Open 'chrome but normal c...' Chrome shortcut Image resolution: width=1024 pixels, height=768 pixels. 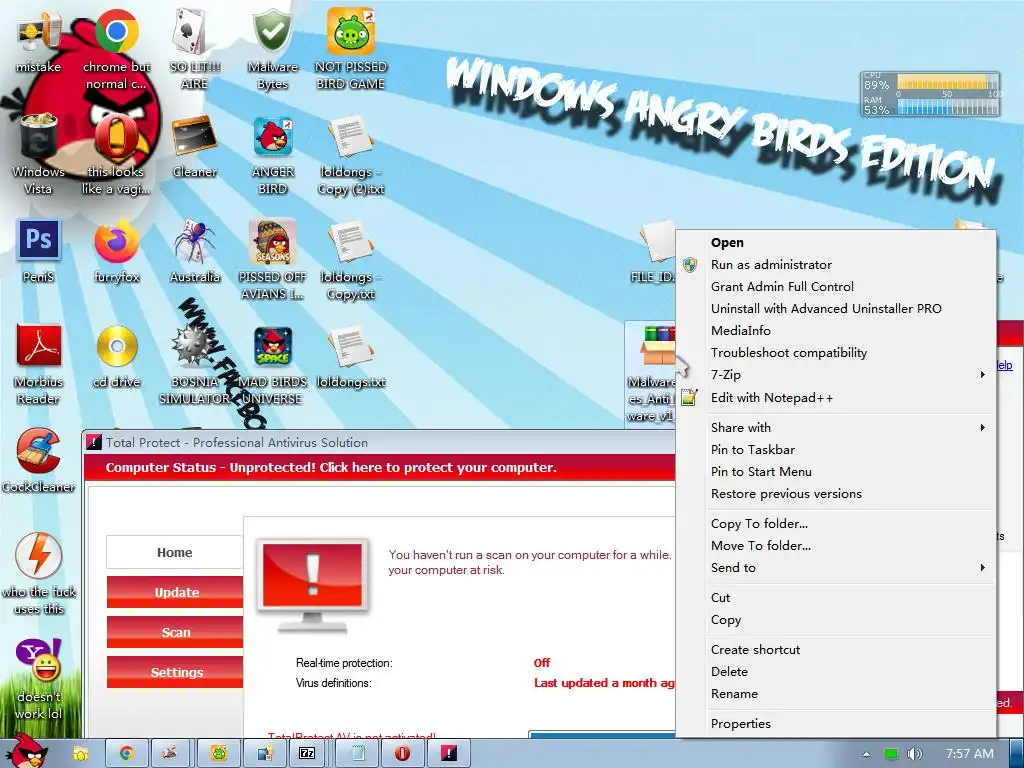(x=116, y=48)
